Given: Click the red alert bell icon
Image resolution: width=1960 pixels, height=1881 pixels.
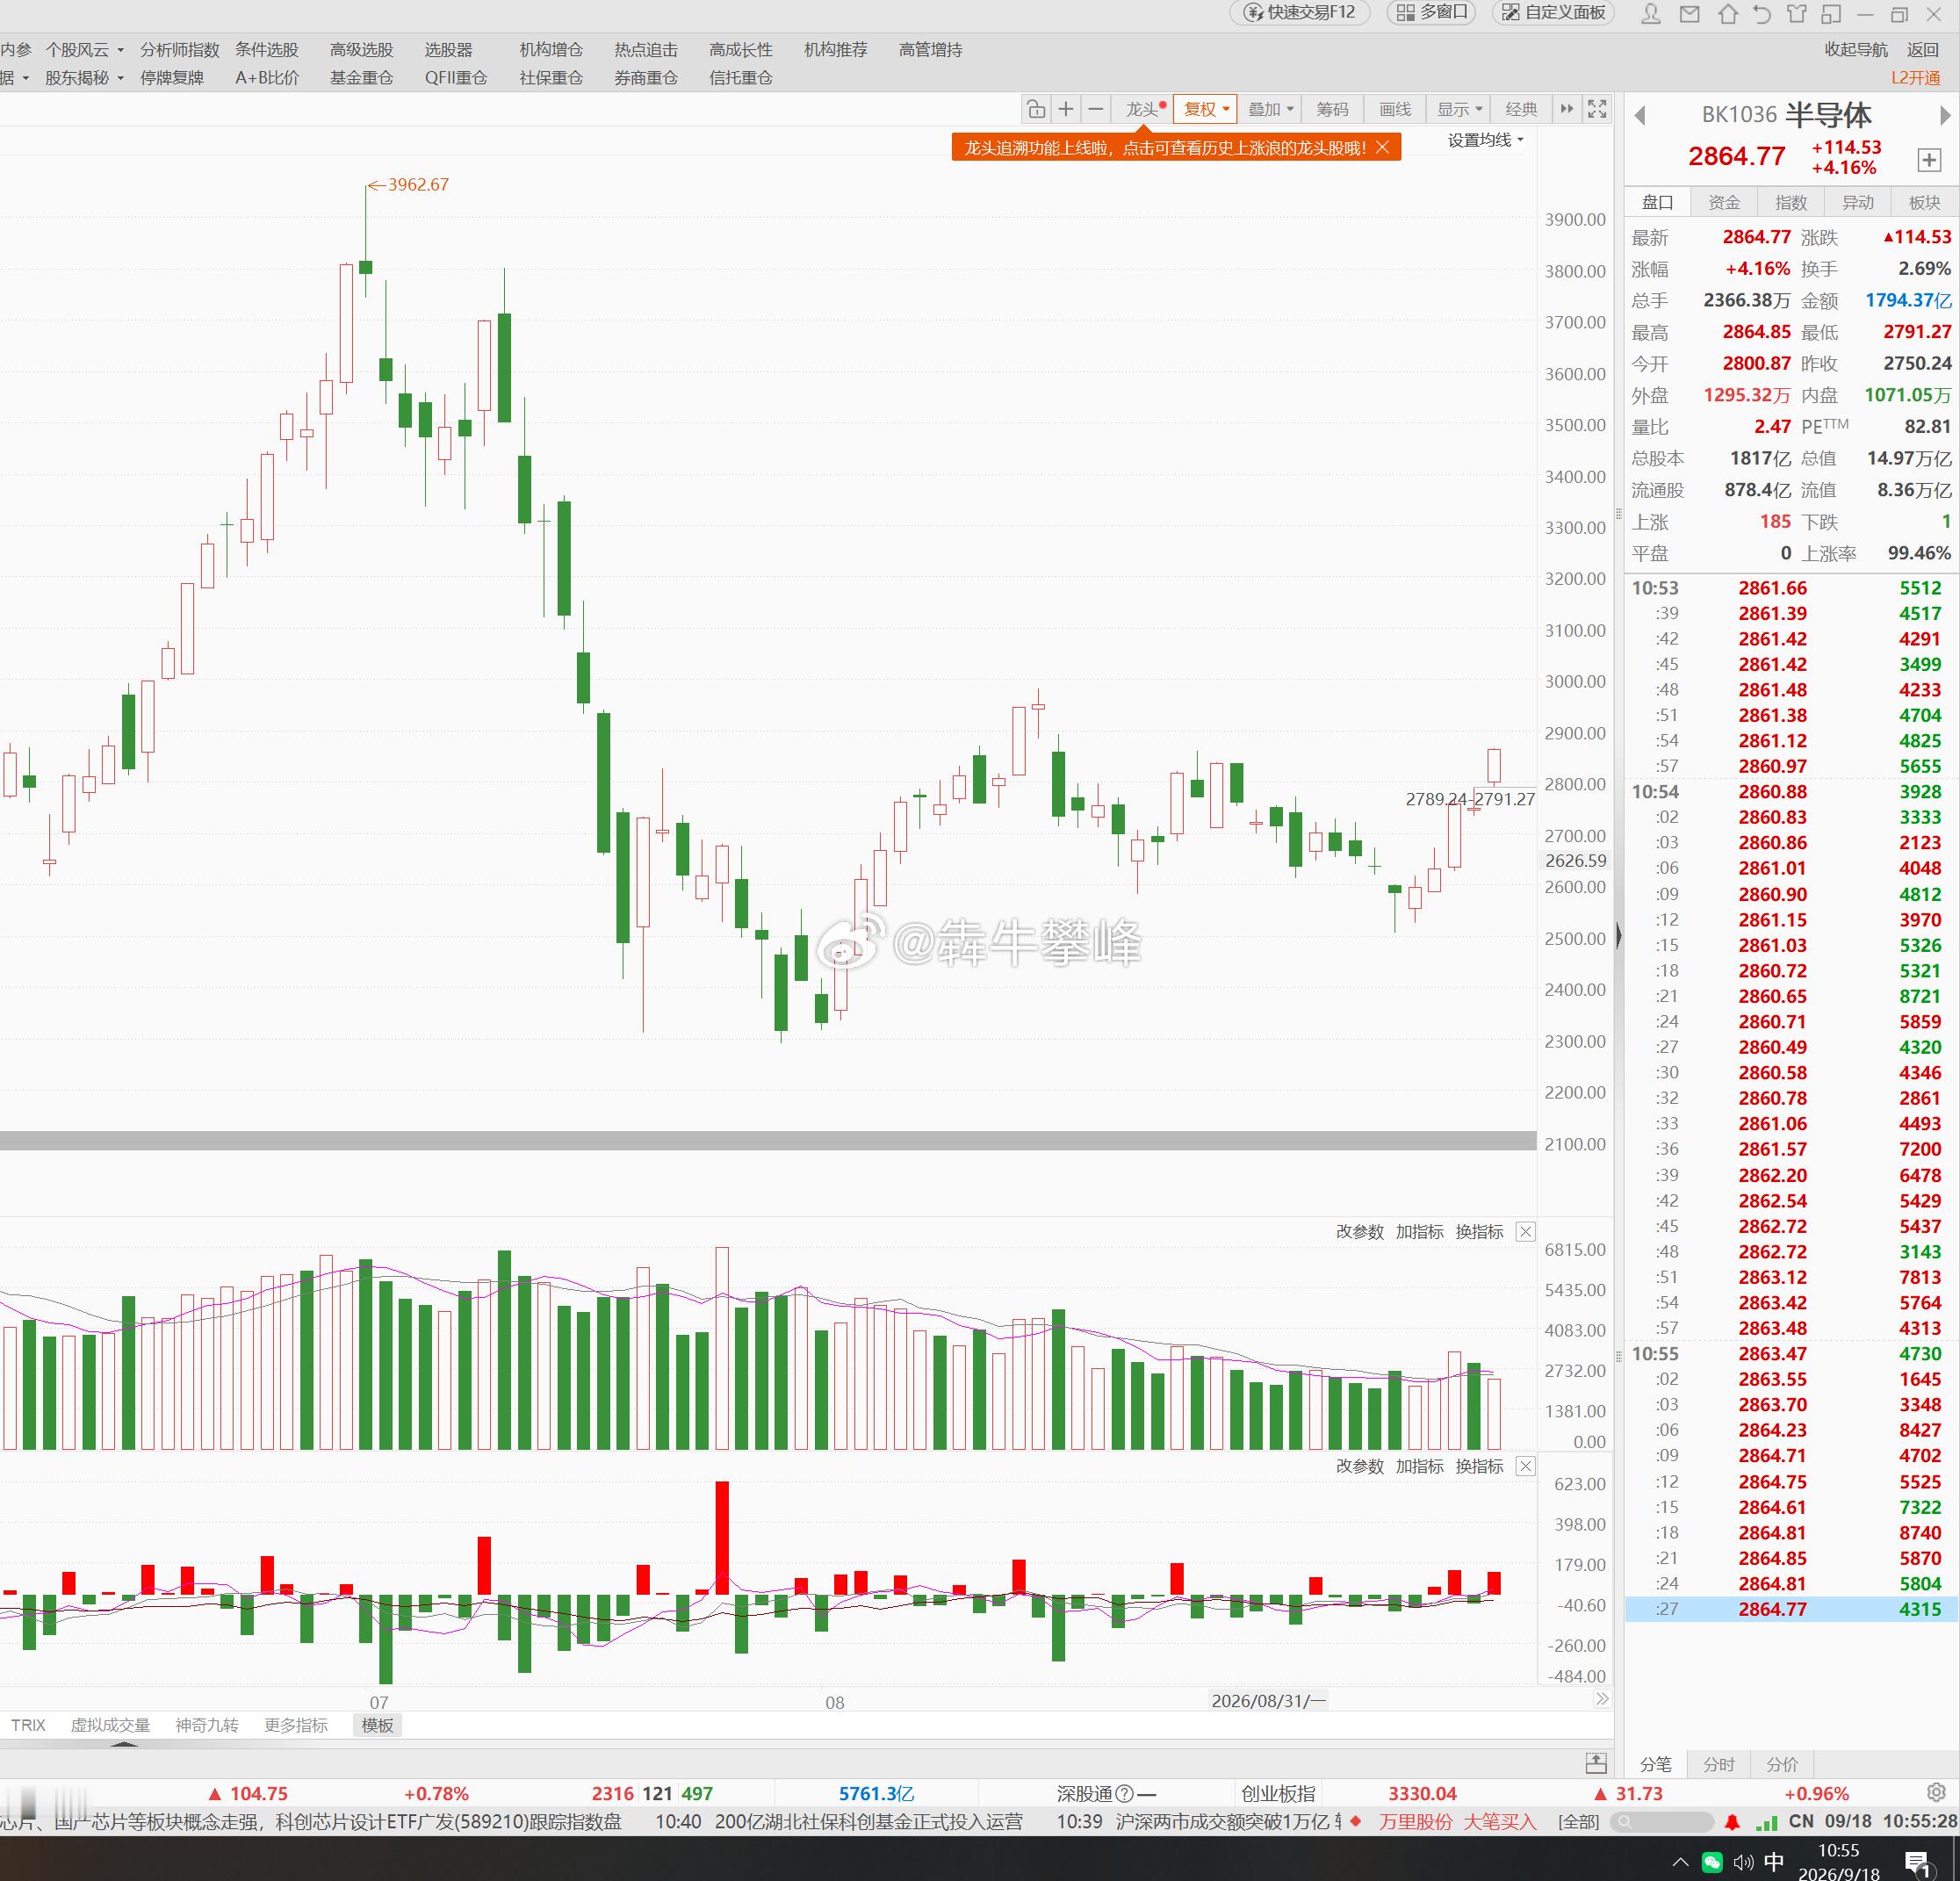Looking at the screenshot, I should pyautogui.click(x=1733, y=1822).
